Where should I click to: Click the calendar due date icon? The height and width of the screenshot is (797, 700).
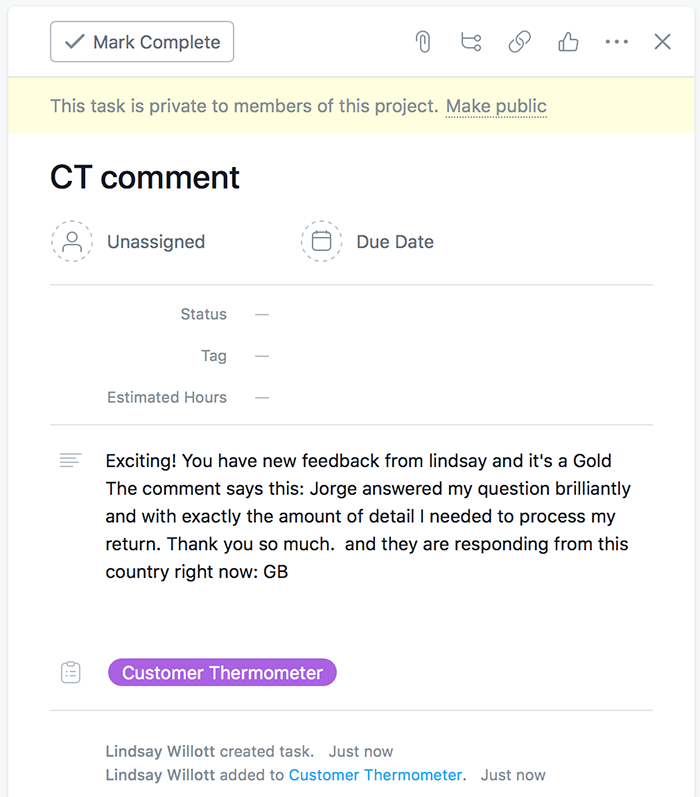point(321,241)
